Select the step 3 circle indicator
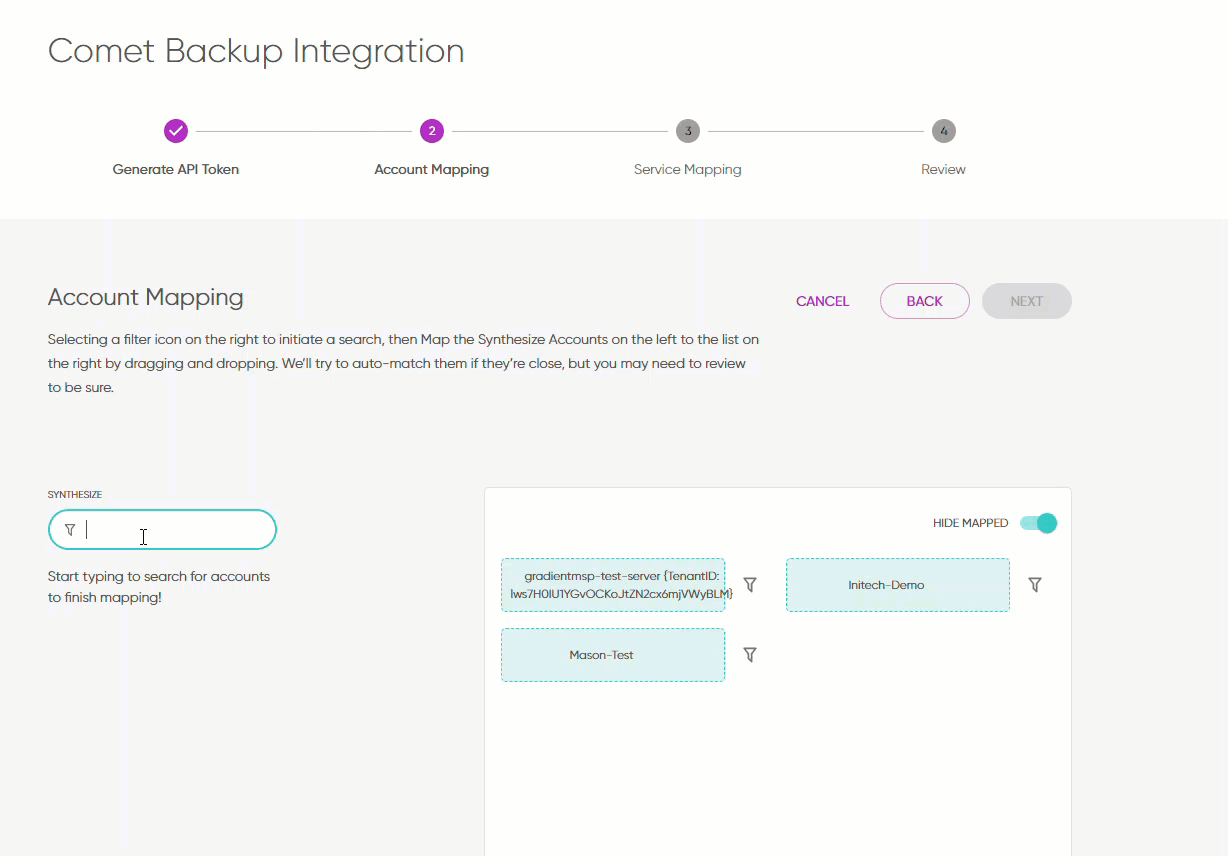1228x856 pixels. click(x=688, y=131)
